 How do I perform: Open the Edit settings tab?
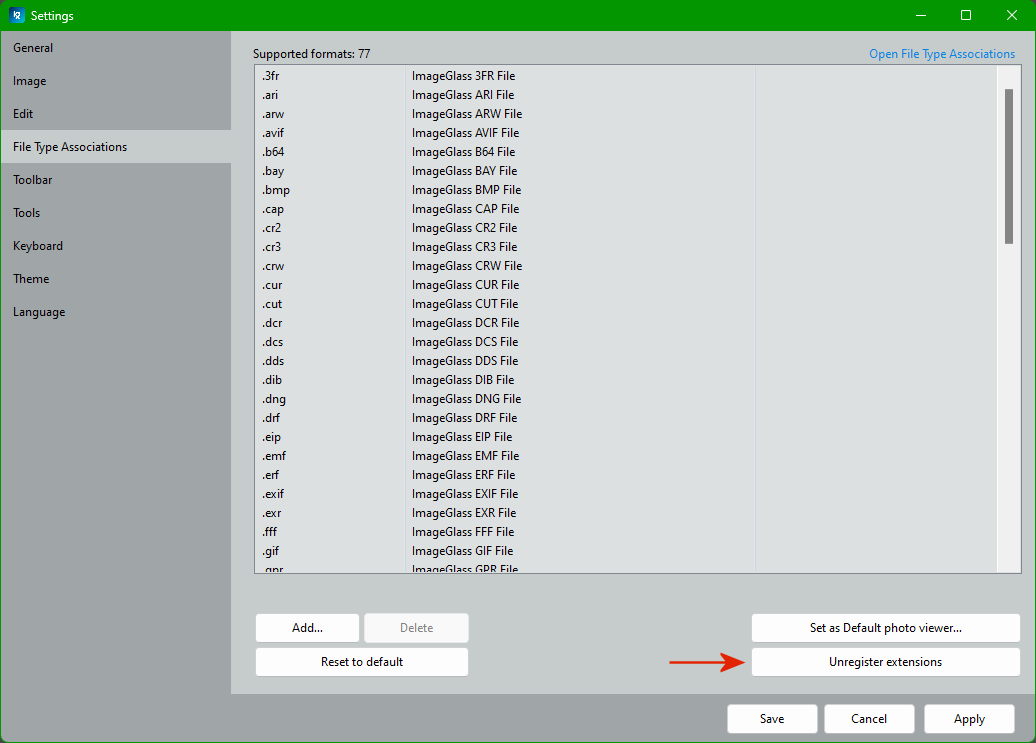click(116, 114)
